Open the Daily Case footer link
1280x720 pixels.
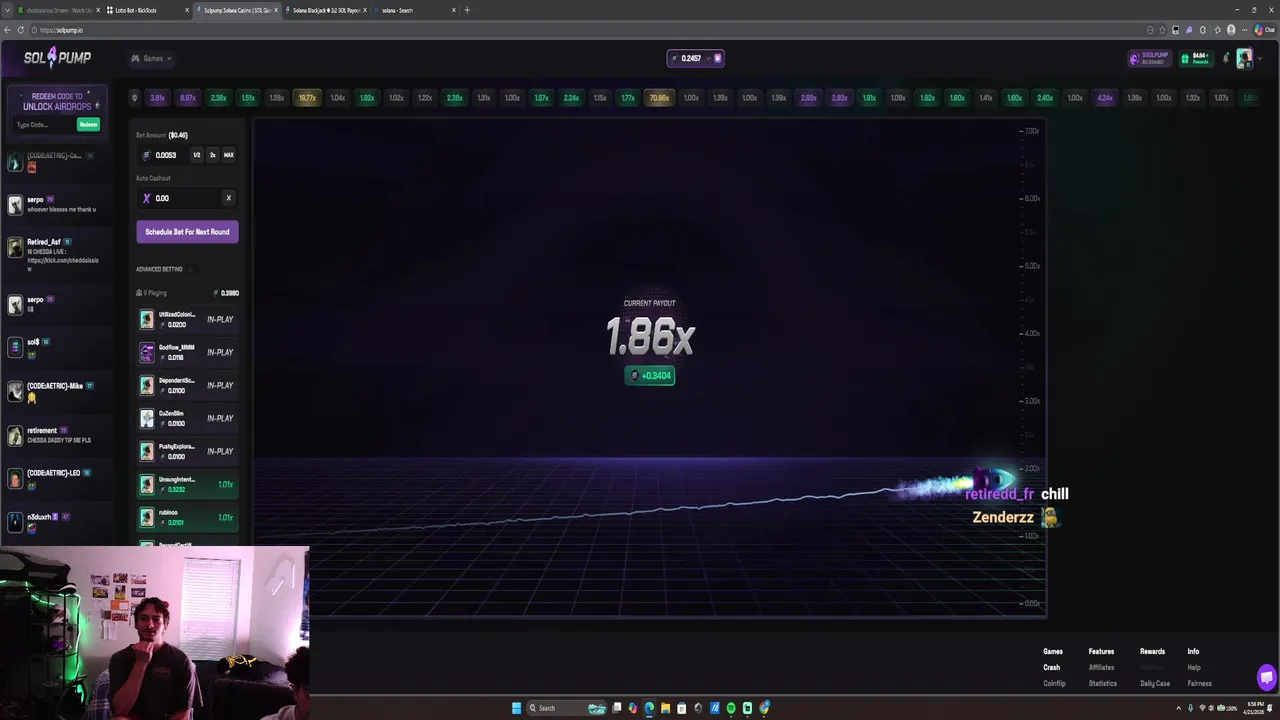[1155, 683]
